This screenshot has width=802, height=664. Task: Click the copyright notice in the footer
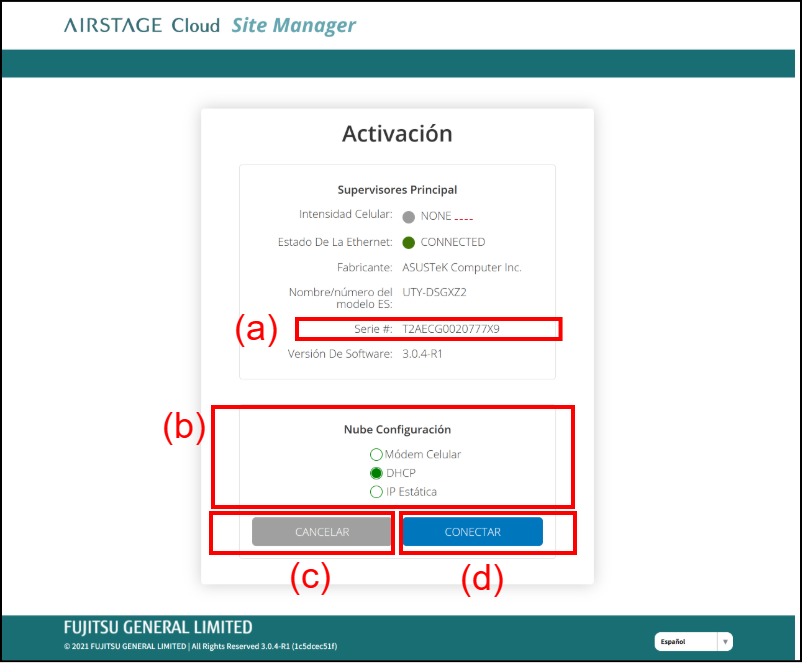pos(200,646)
